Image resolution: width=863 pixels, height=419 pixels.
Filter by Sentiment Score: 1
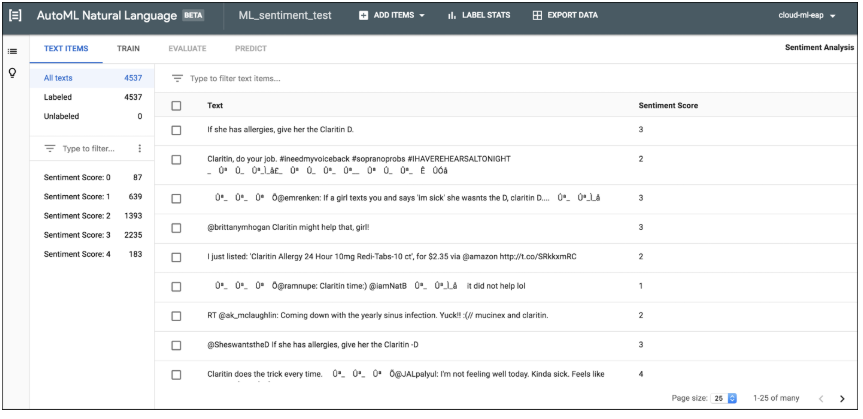point(92,197)
